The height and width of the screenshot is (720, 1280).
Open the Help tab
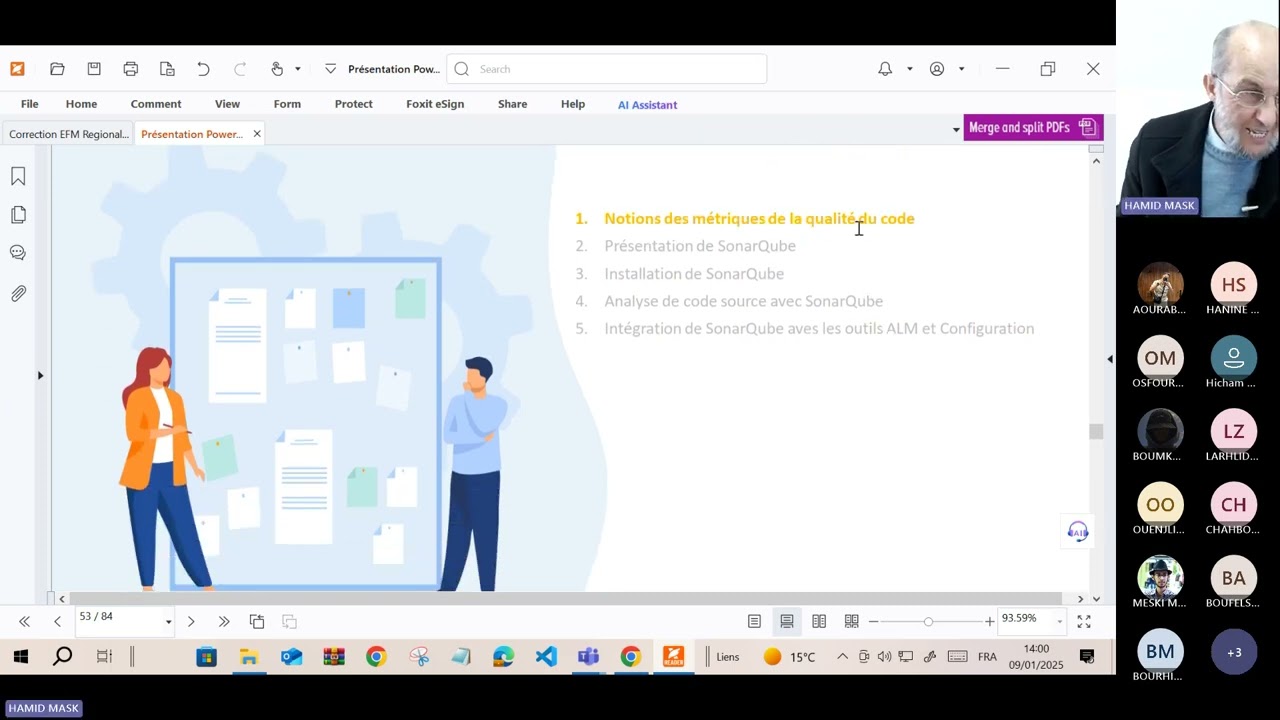click(x=573, y=104)
